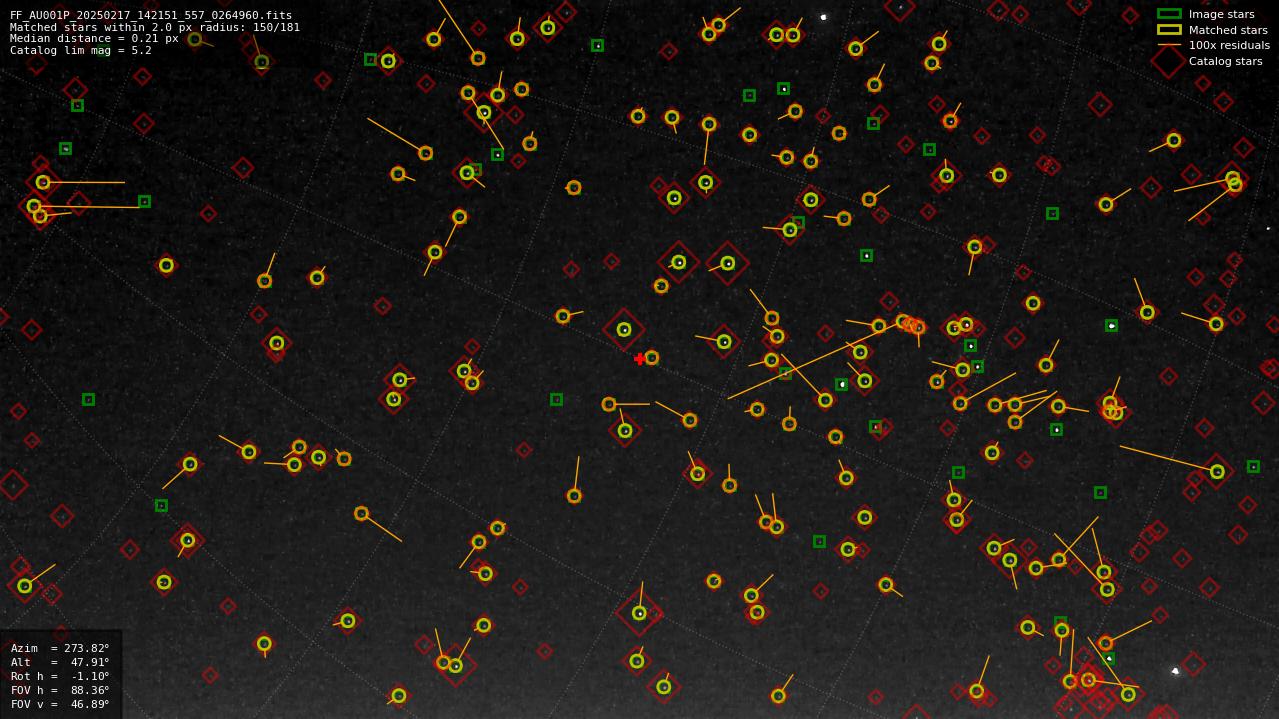Click the 'FOV h = 88.36°' readout
The height and width of the screenshot is (719, 1279).
tap(60, 690)
